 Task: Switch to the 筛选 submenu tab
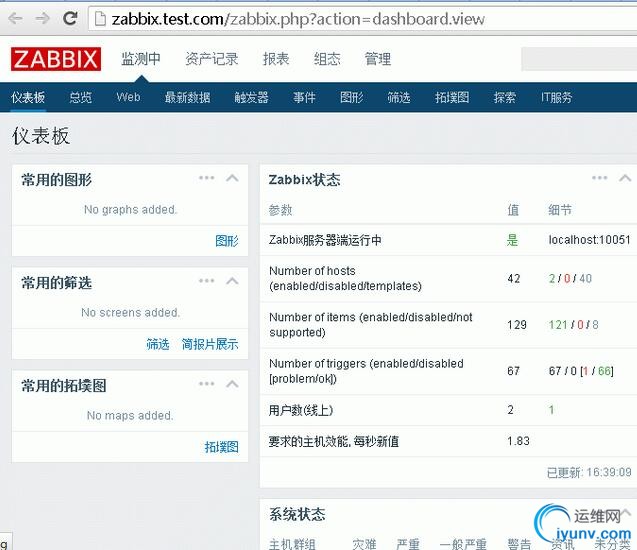399,97
